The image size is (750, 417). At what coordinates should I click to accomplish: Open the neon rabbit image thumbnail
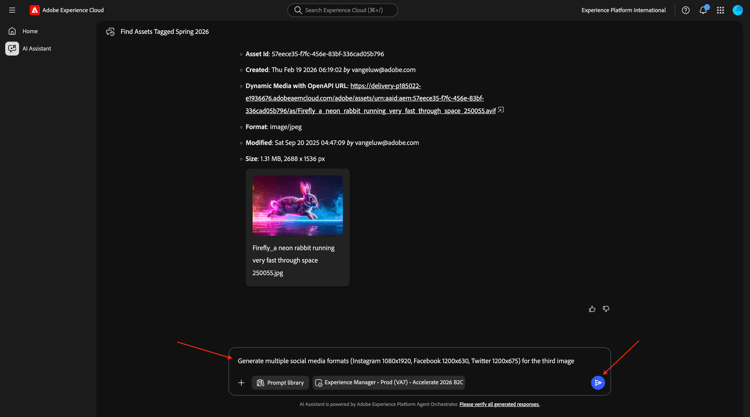pyautogui.click(x=298, y=206)
